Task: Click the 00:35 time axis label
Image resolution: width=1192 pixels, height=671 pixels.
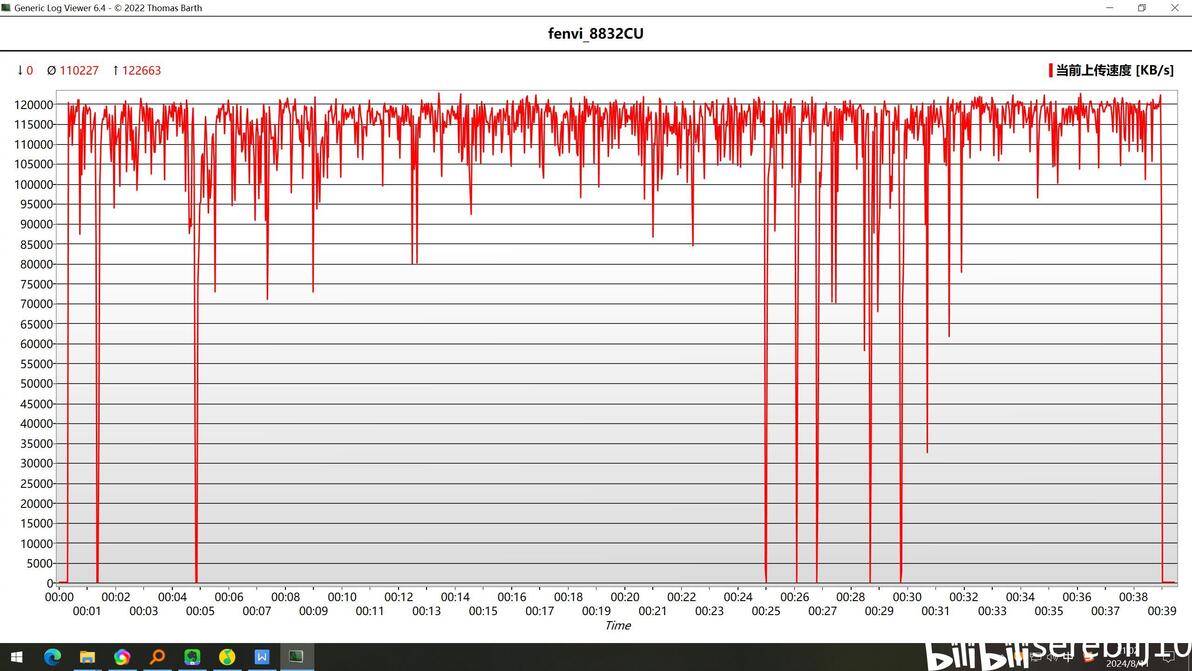Action: [x=1048, y=611]
